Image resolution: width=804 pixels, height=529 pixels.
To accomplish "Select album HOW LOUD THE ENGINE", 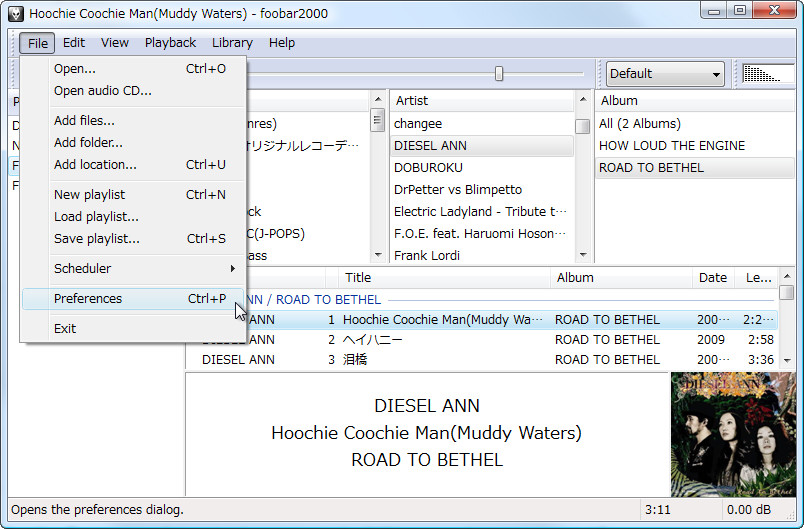I will [x=695, y=146].
